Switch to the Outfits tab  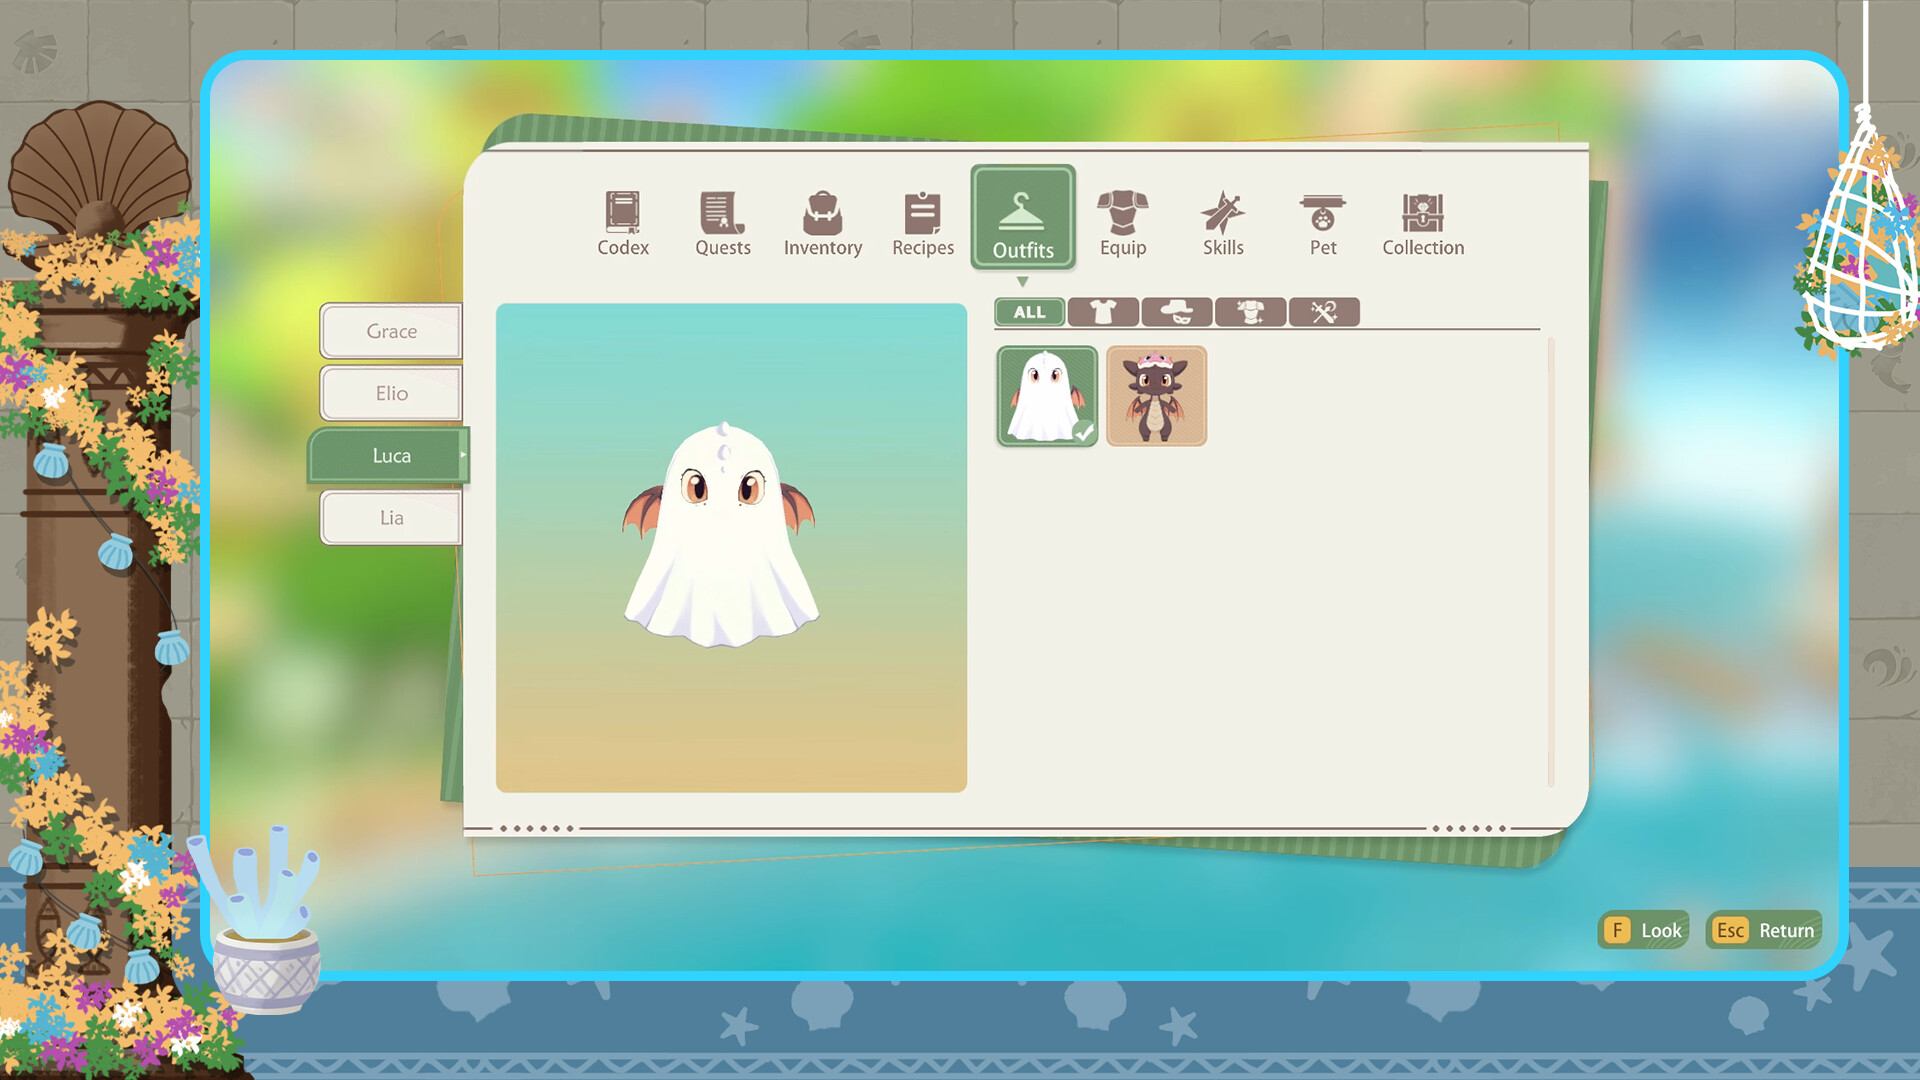[x=1023, y=218]
